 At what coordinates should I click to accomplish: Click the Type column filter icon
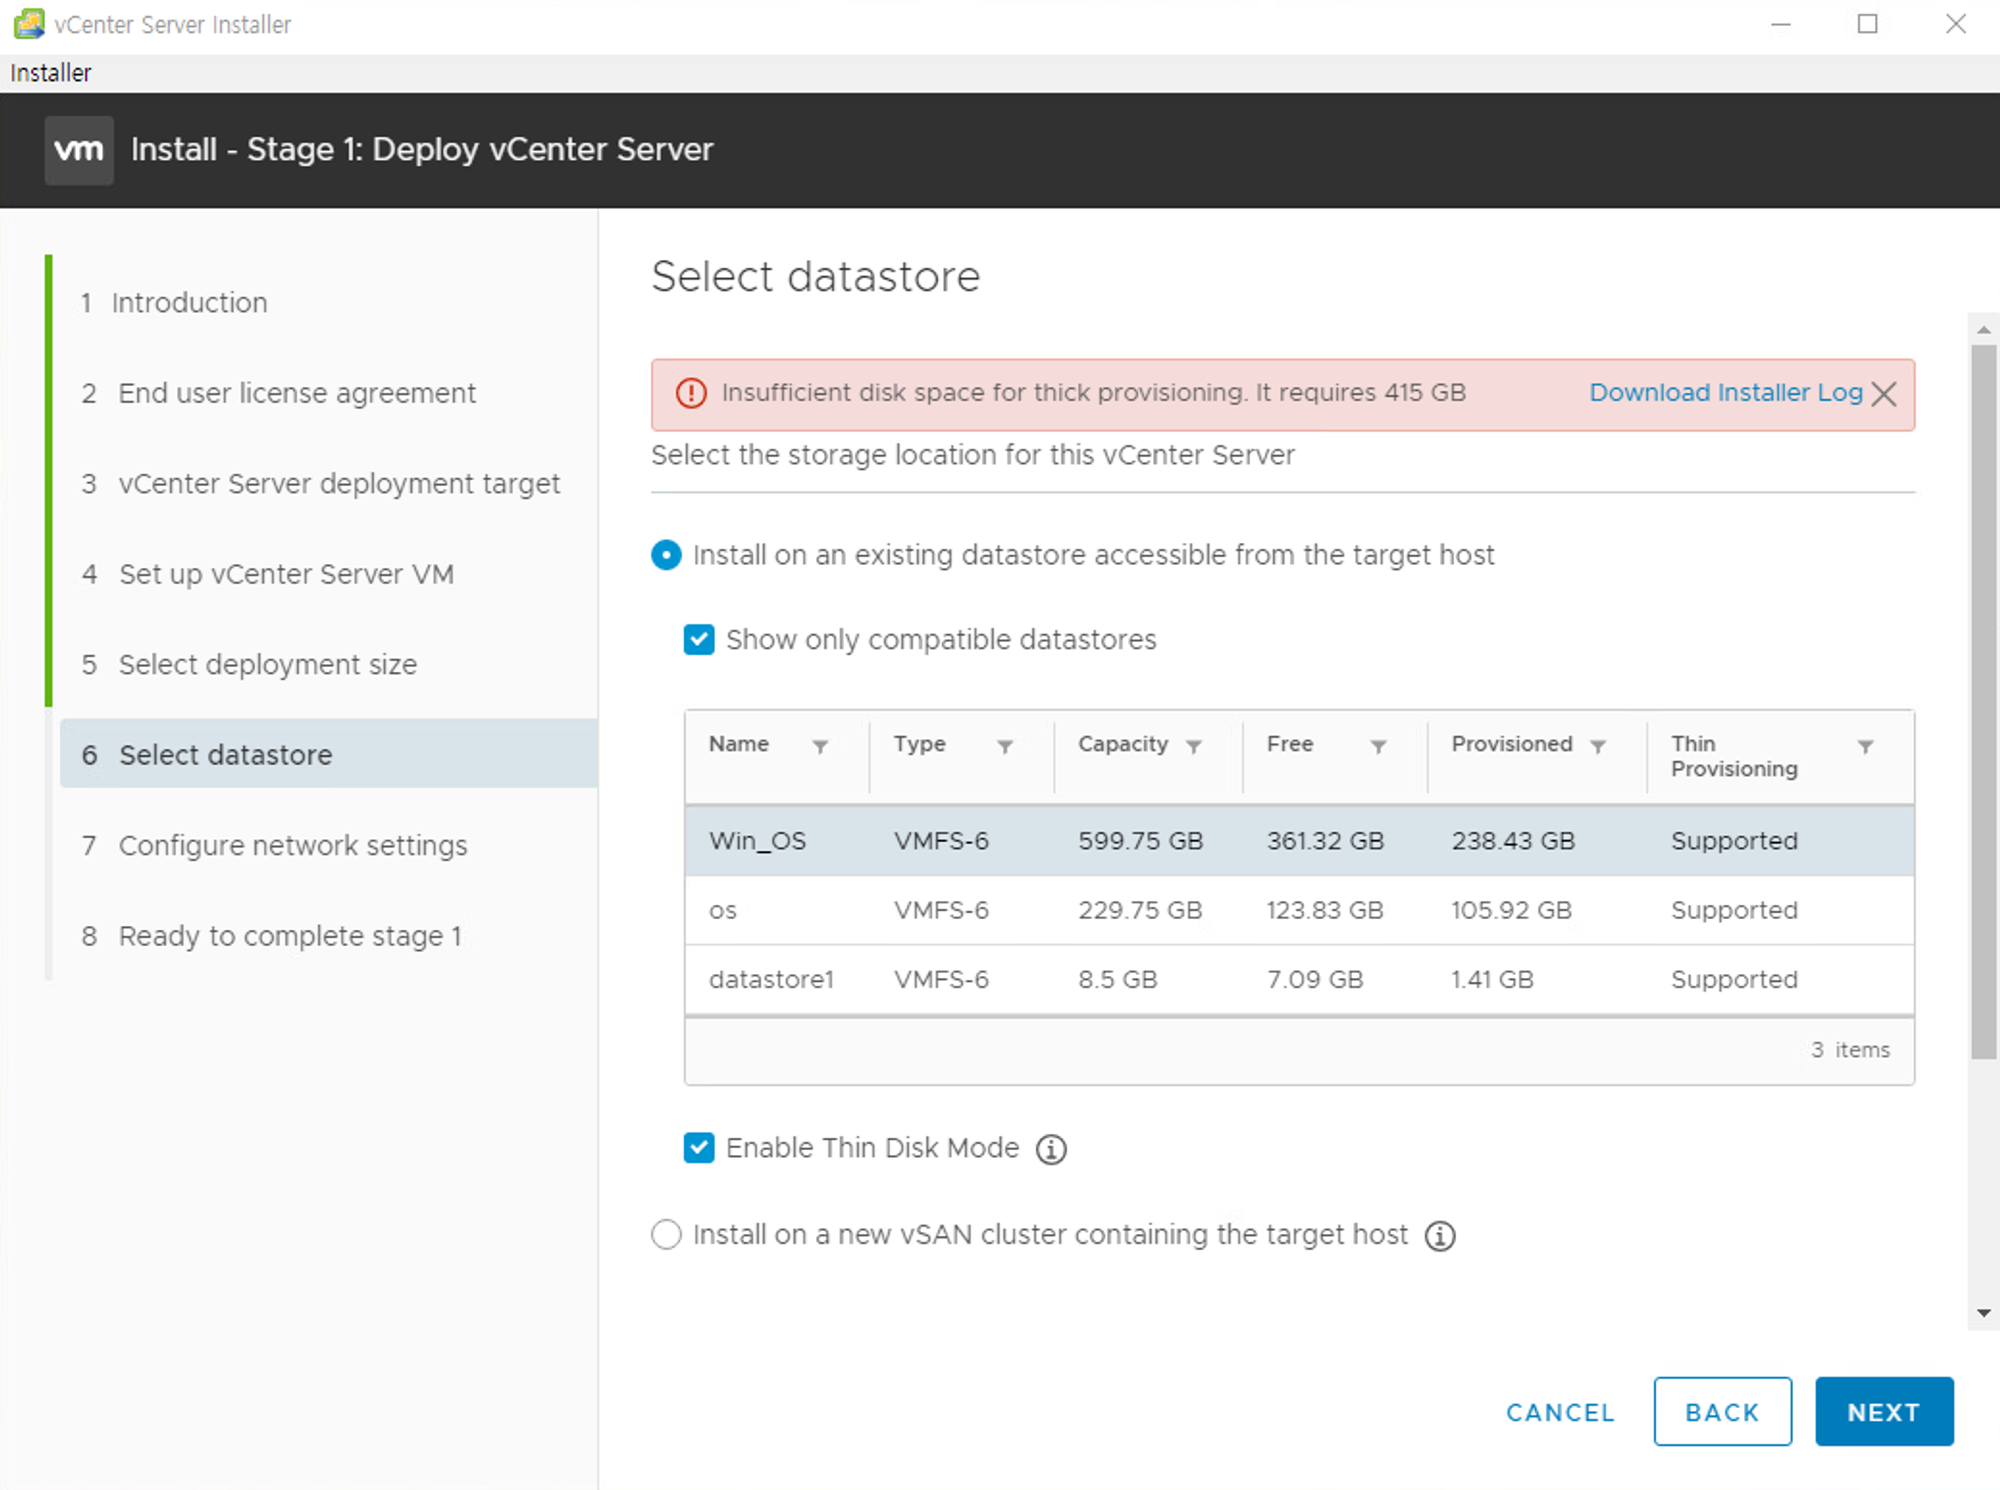click(x=1005, y=746)
